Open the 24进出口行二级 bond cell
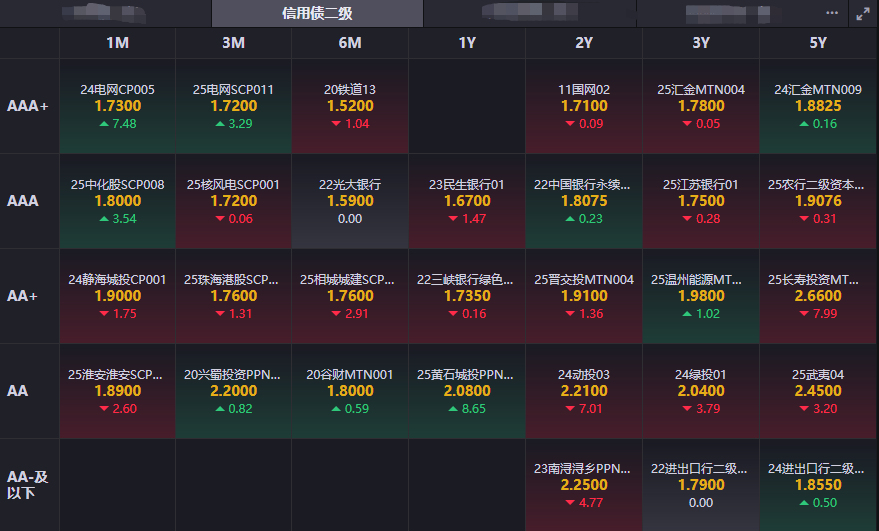The width and height of the screenshot is (879, 531). (818, 485)
